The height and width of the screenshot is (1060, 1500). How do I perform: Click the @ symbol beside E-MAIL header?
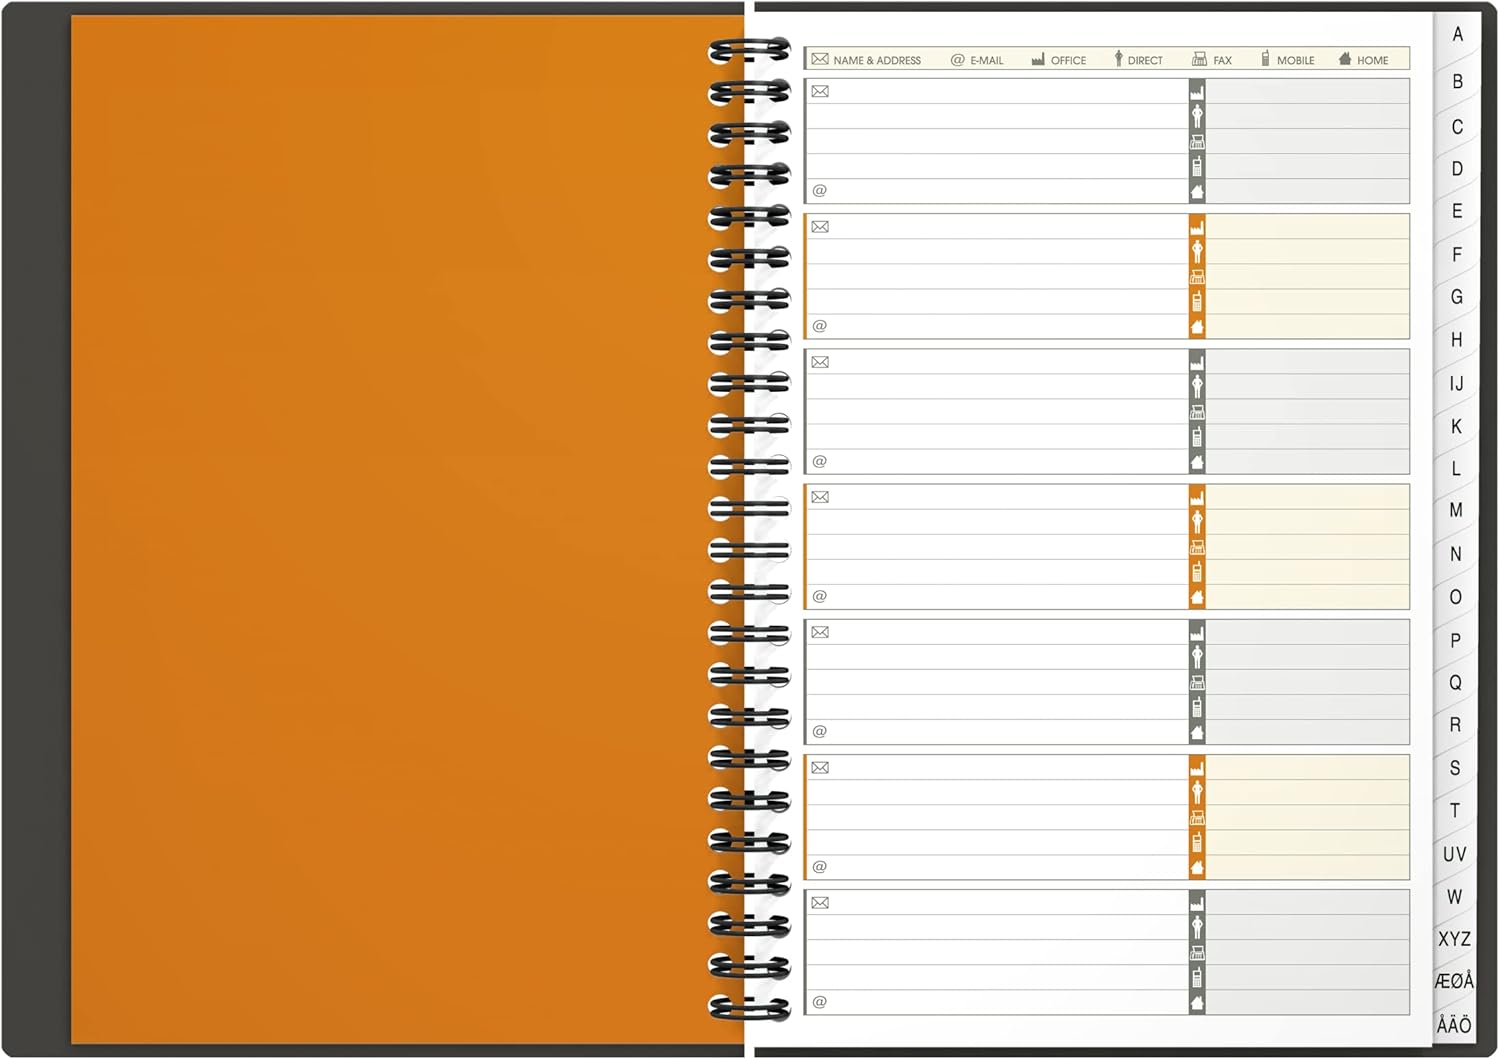pos(957,60)
